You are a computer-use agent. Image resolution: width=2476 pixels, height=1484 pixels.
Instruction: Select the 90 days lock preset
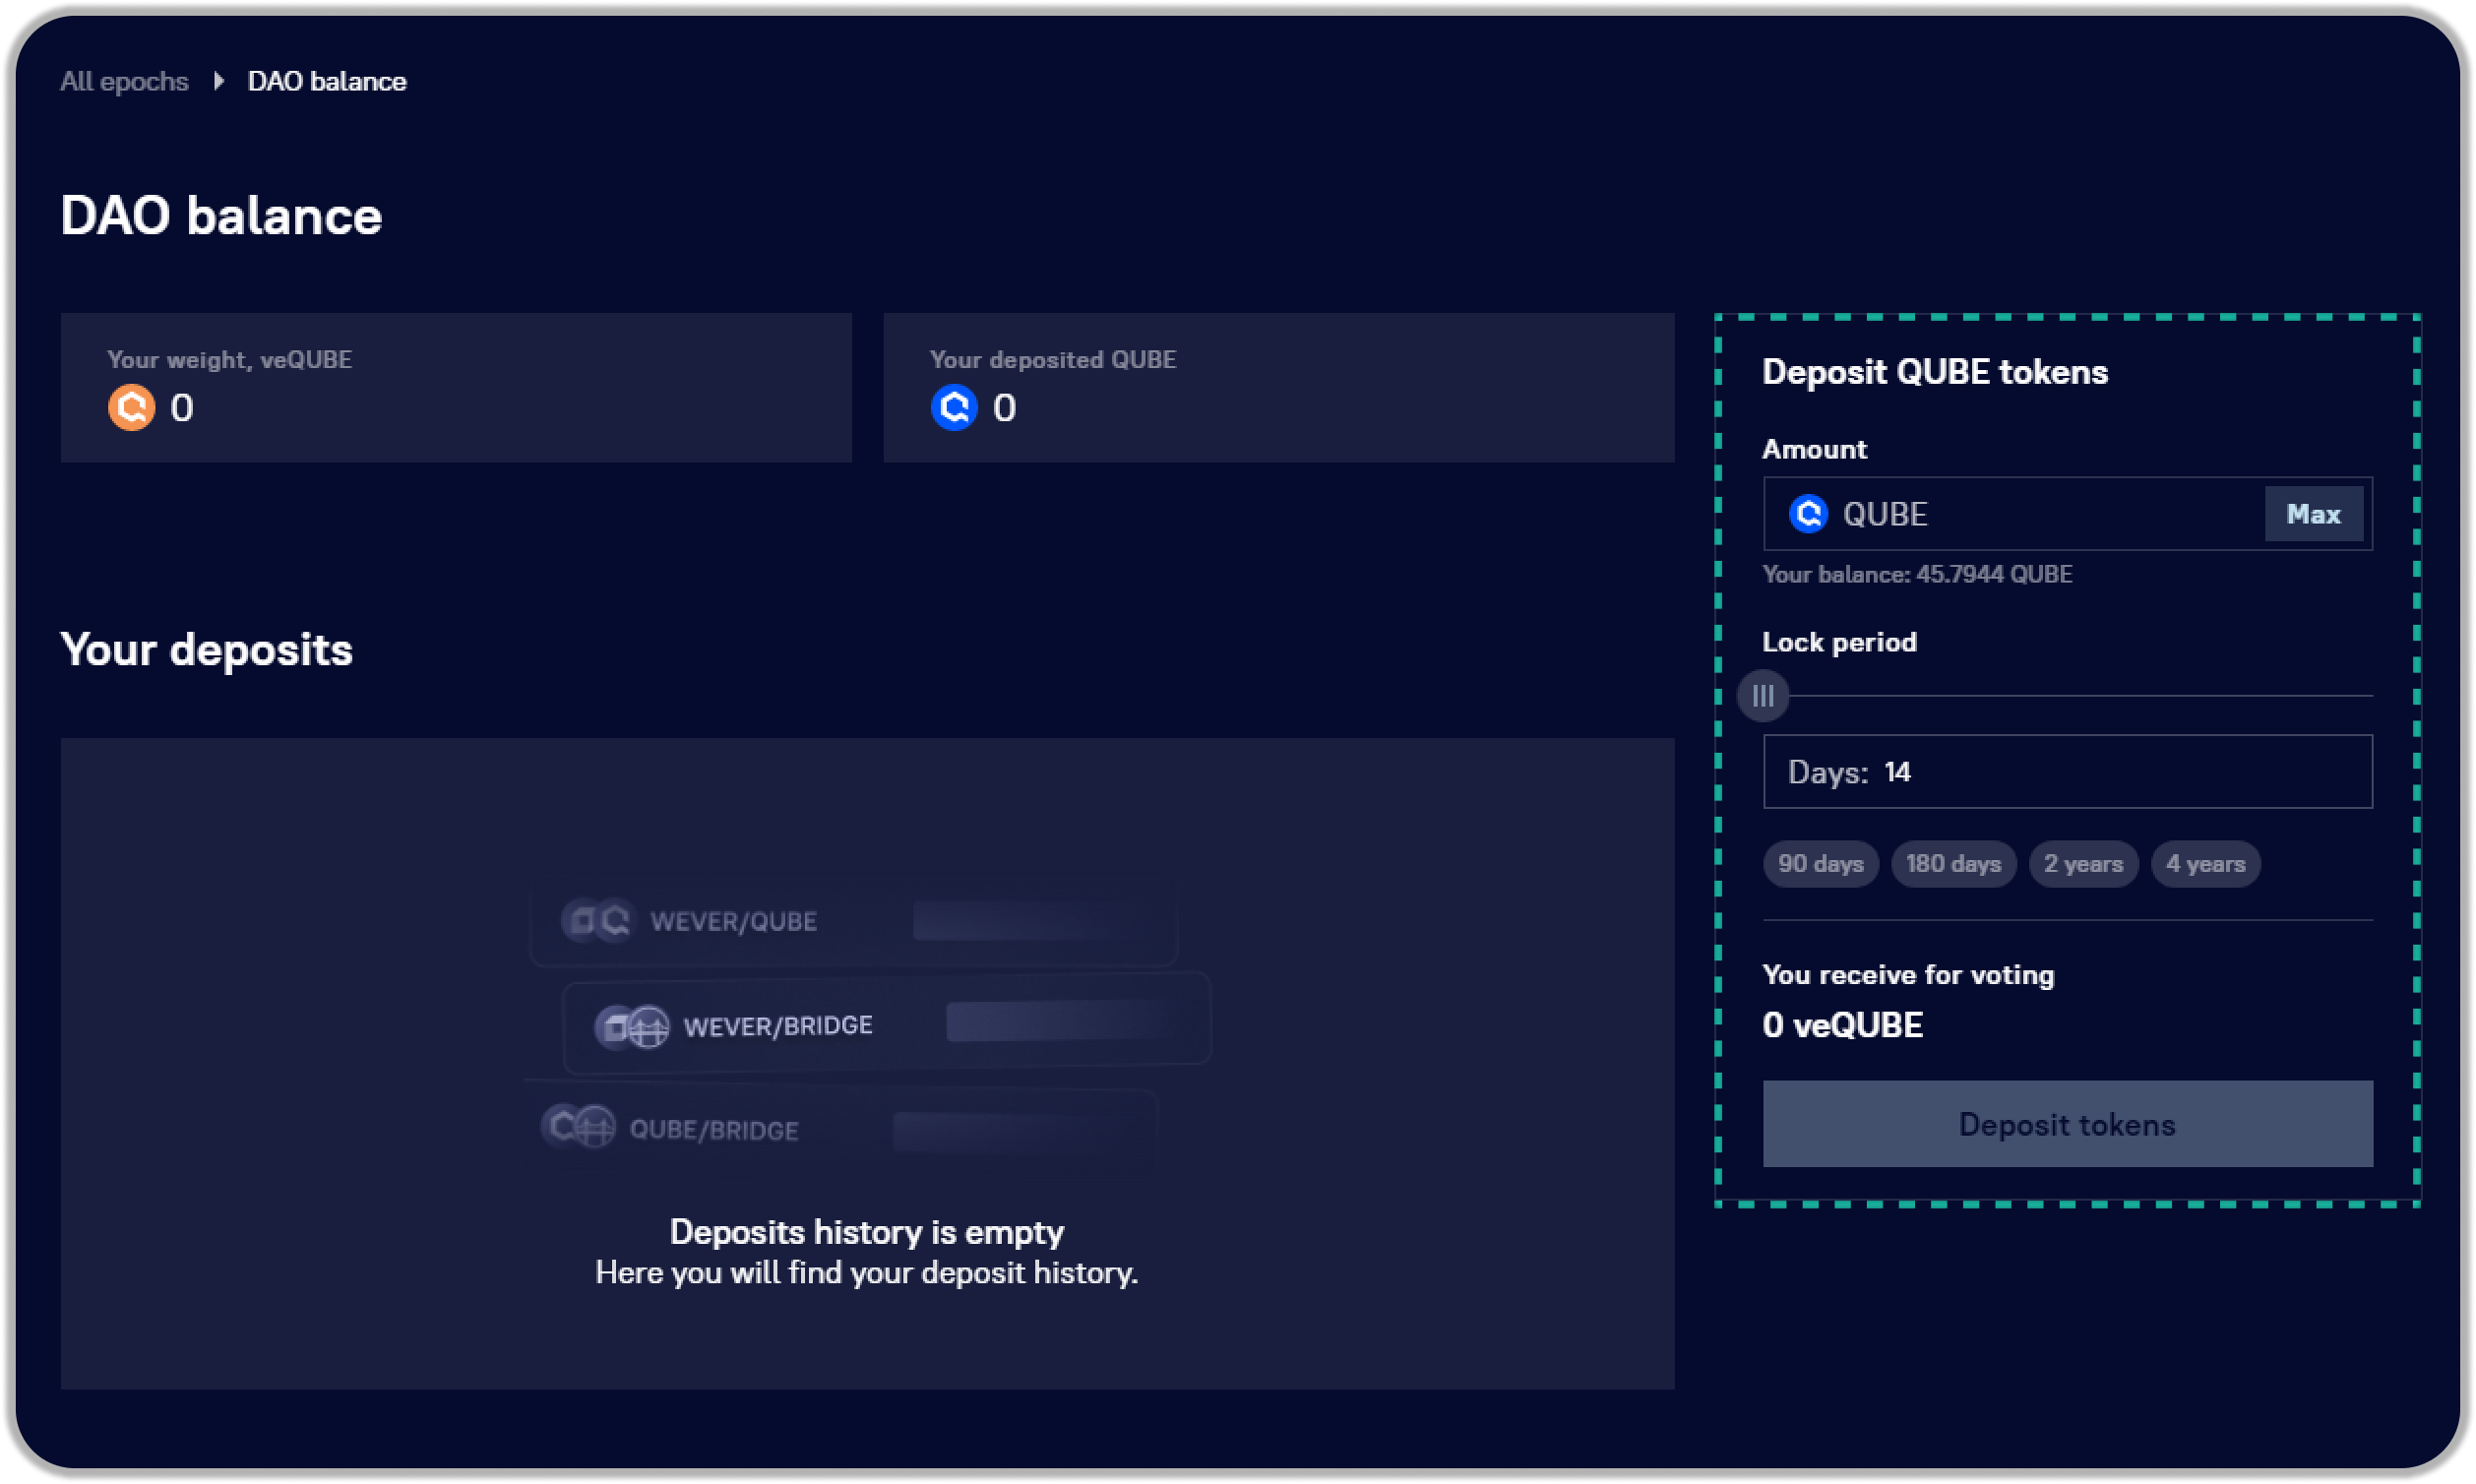[x=1820, y=864]
